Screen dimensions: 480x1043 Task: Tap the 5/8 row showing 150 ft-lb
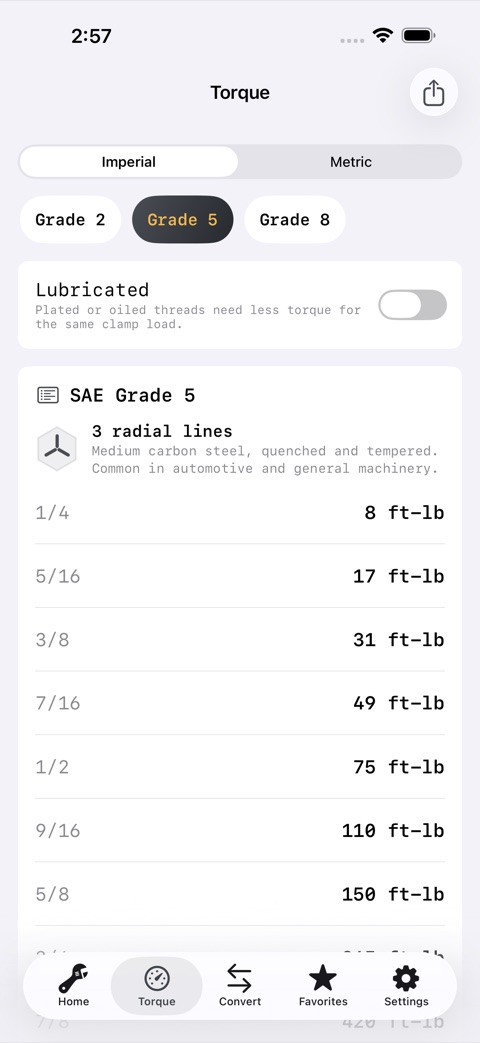240,894
